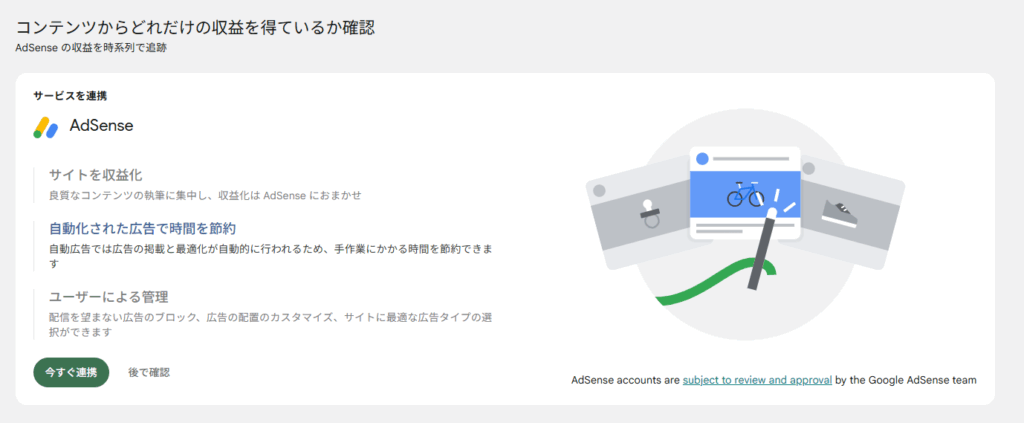1024x423 pixels.
Task: Select the 自動化された広告で時間を節約 step
Action: 142,228
